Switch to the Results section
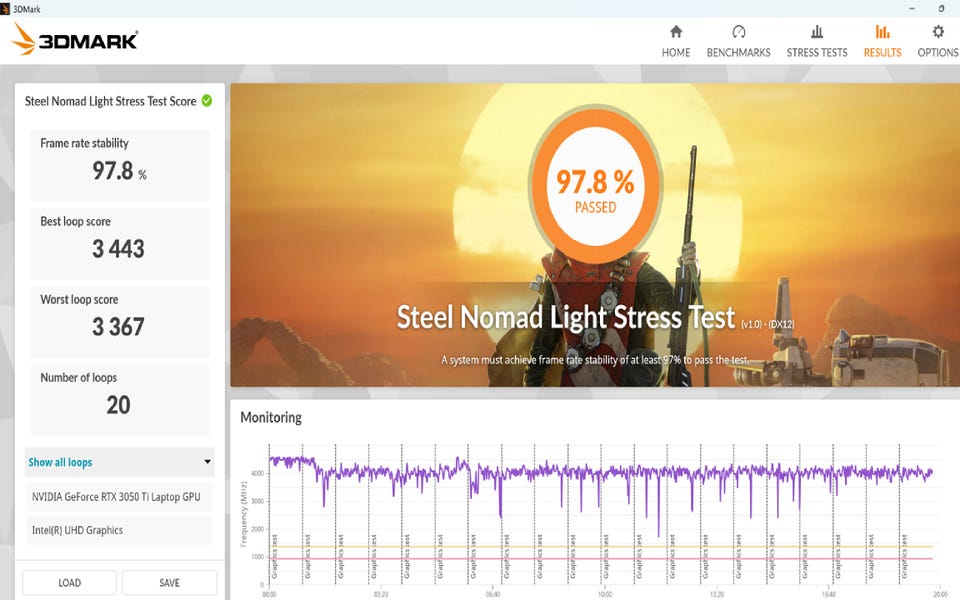The width and height of the screenshot is (960, 600). coord(882,41)
